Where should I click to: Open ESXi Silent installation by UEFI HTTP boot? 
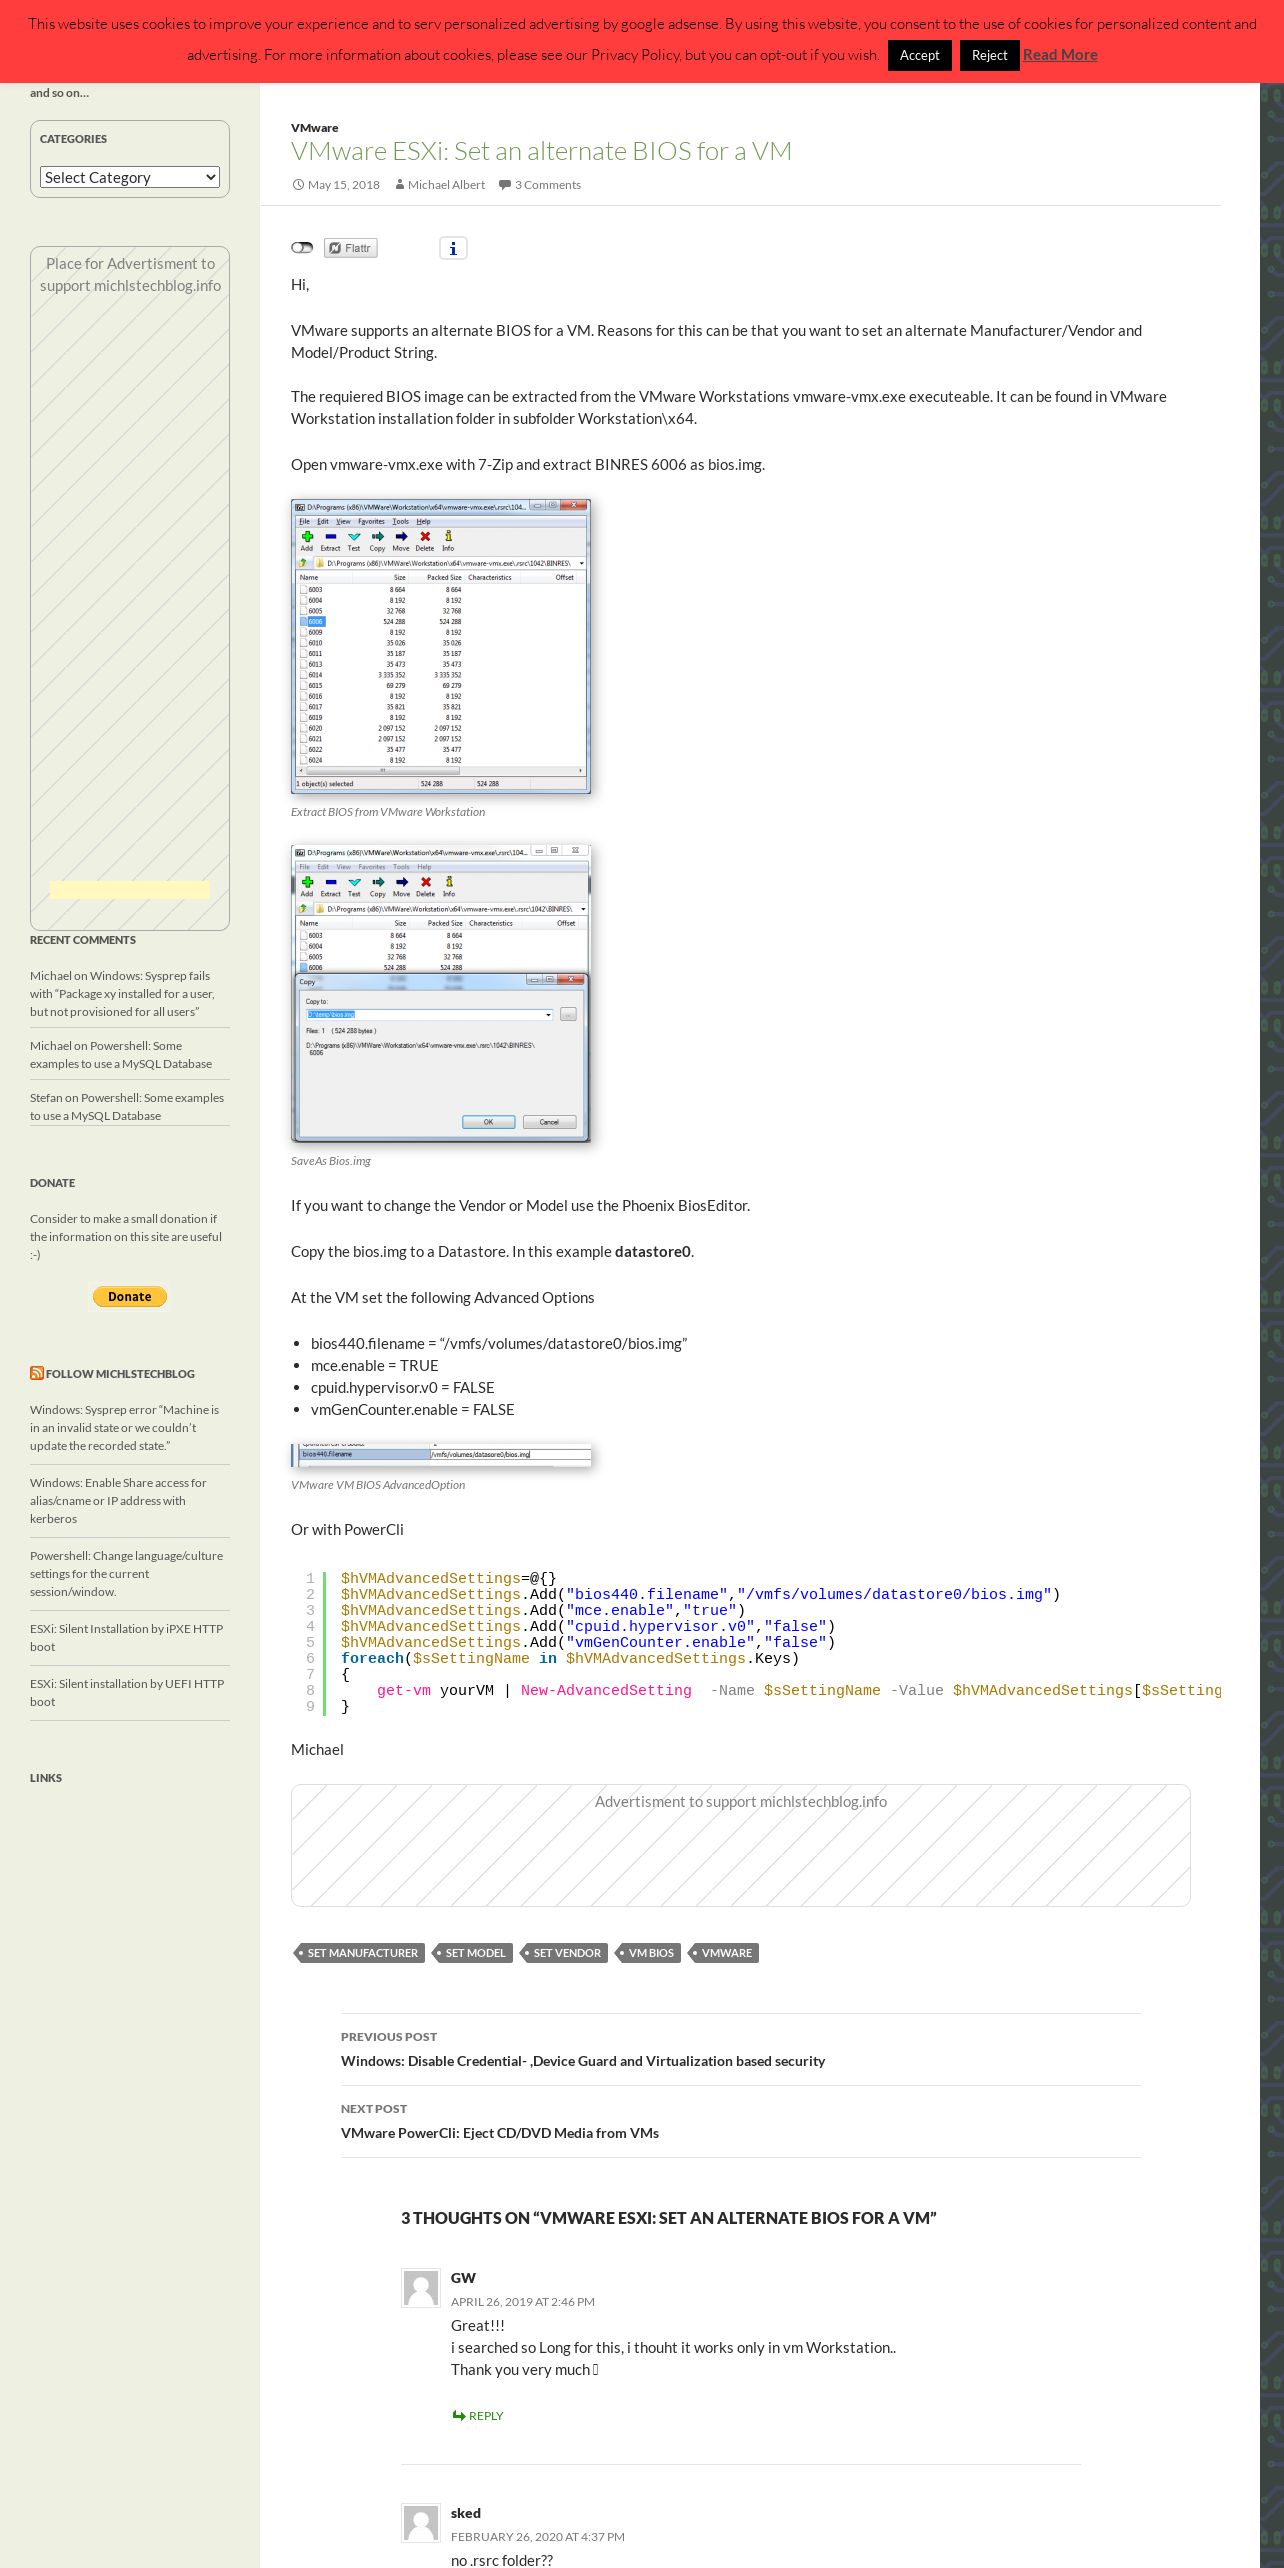127,1693
